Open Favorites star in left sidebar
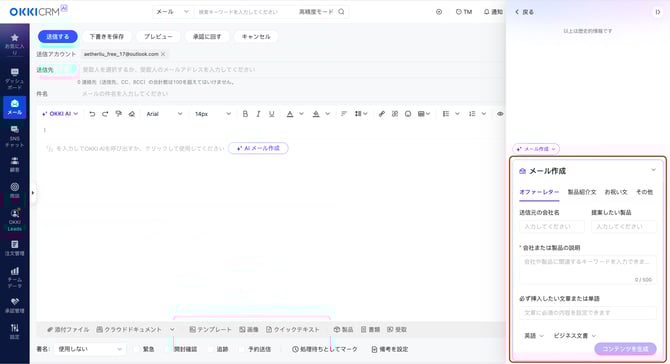Image resolution: width=670 pixels, height=364 pixels. tap(15, 44)
